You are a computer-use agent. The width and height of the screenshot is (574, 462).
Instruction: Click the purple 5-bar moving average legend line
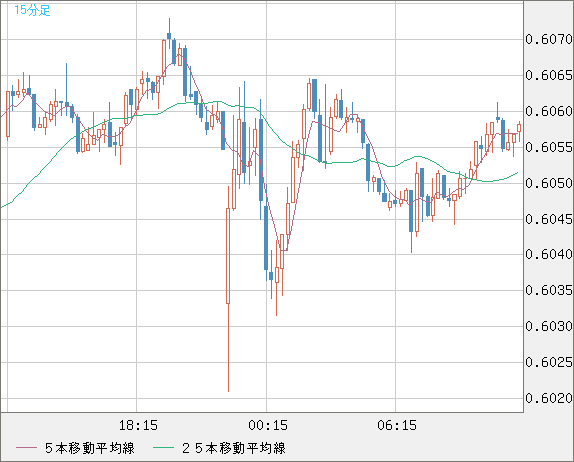click(x=26, y=448)
